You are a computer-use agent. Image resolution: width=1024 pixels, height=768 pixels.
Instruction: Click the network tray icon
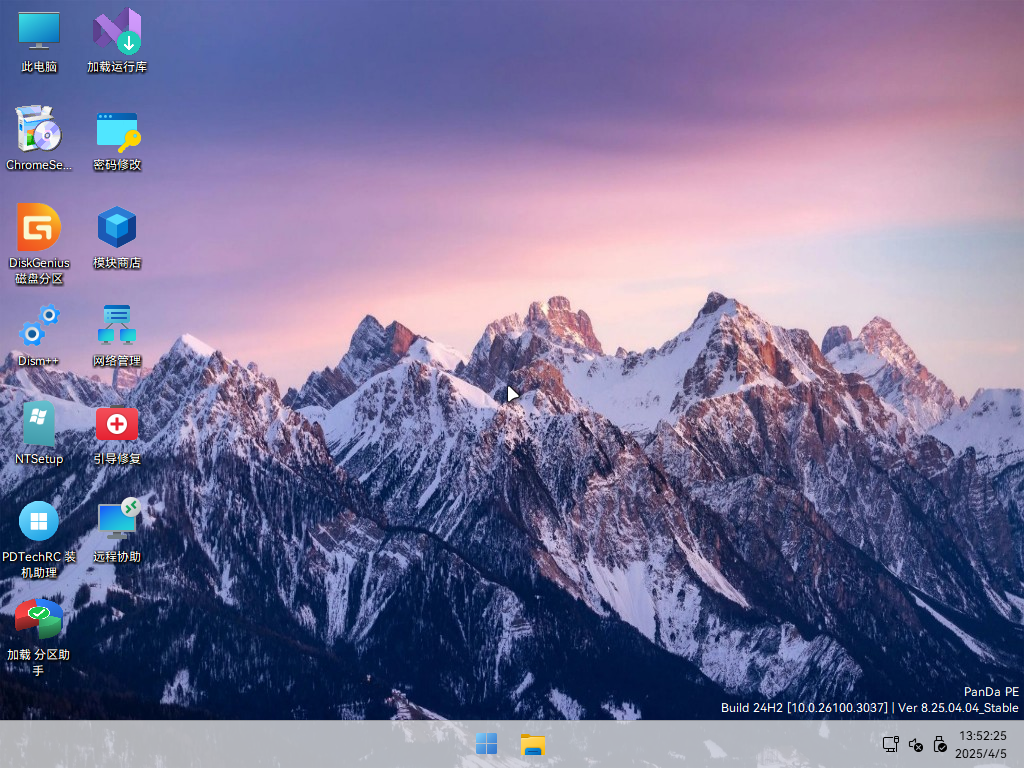[x=890, y=744]
